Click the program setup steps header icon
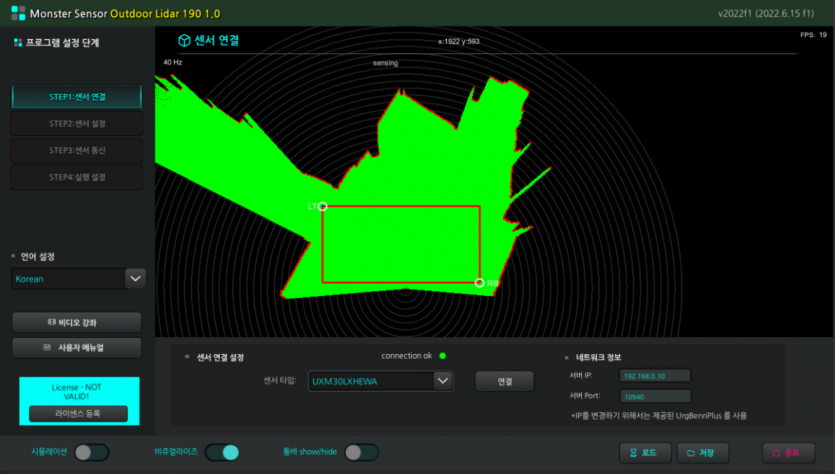 pos(18,43)
